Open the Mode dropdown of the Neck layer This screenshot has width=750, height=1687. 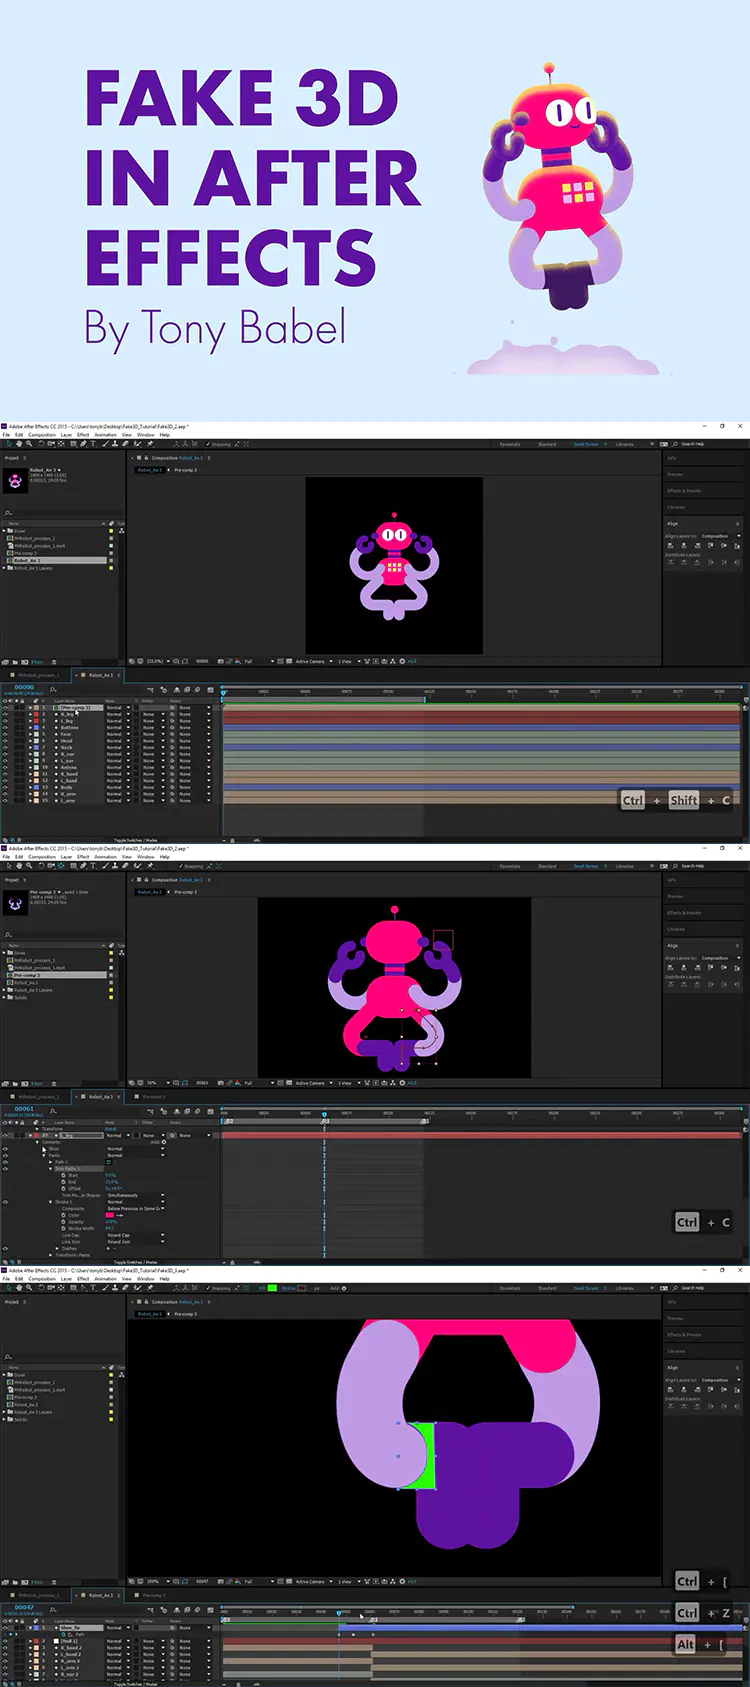[118, 747]
